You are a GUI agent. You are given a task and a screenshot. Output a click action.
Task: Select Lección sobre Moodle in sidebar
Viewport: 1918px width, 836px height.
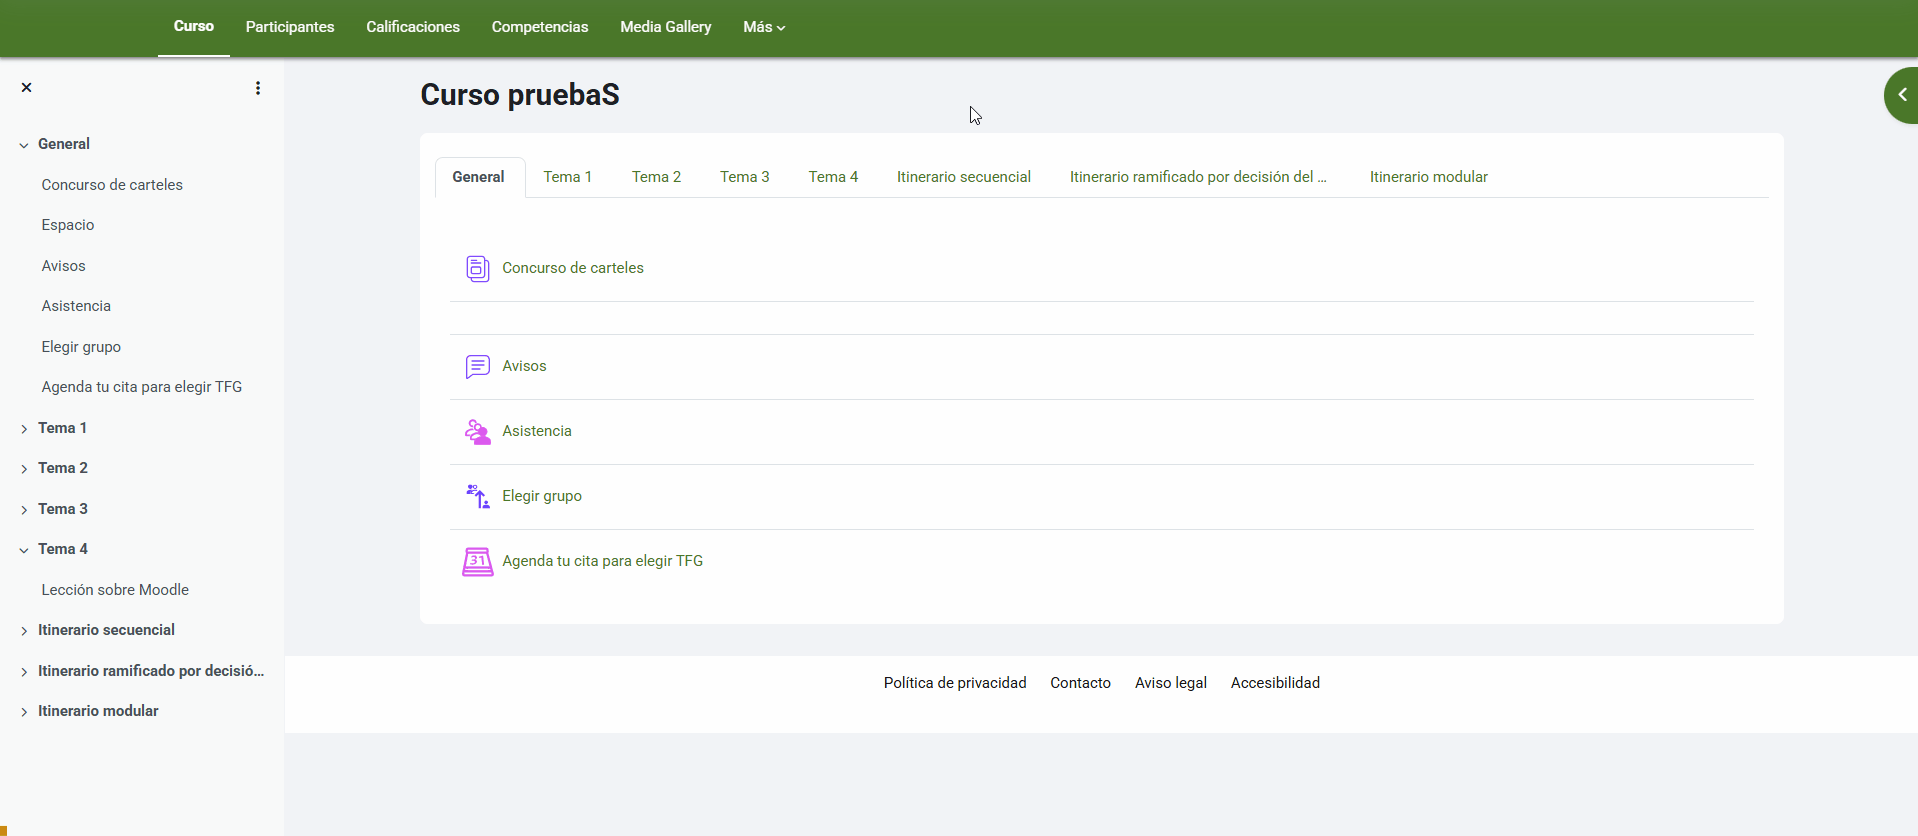click(115, 590)
